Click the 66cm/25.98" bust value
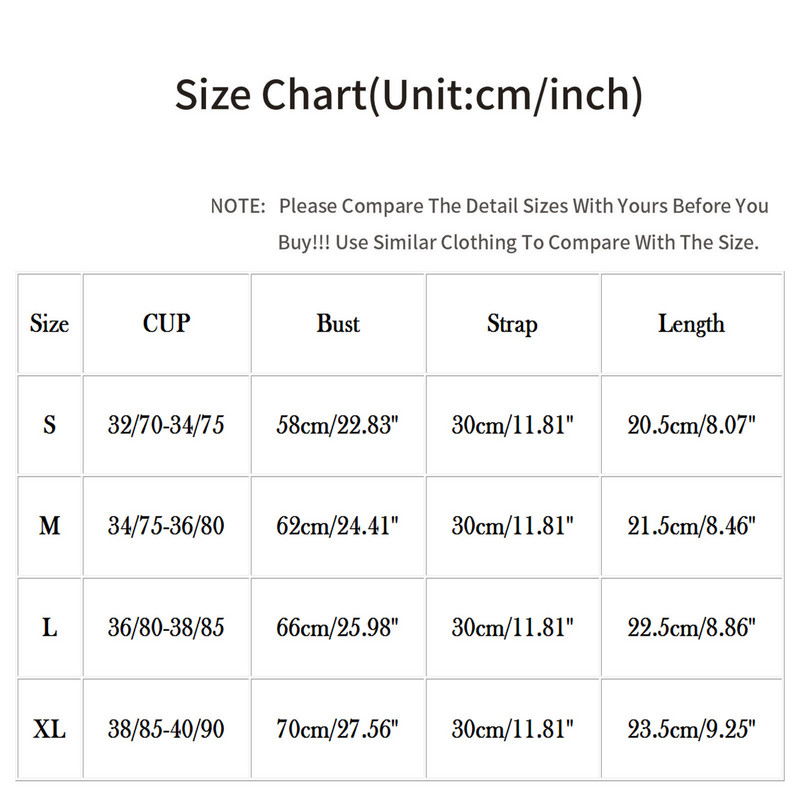 coord(338,628)
